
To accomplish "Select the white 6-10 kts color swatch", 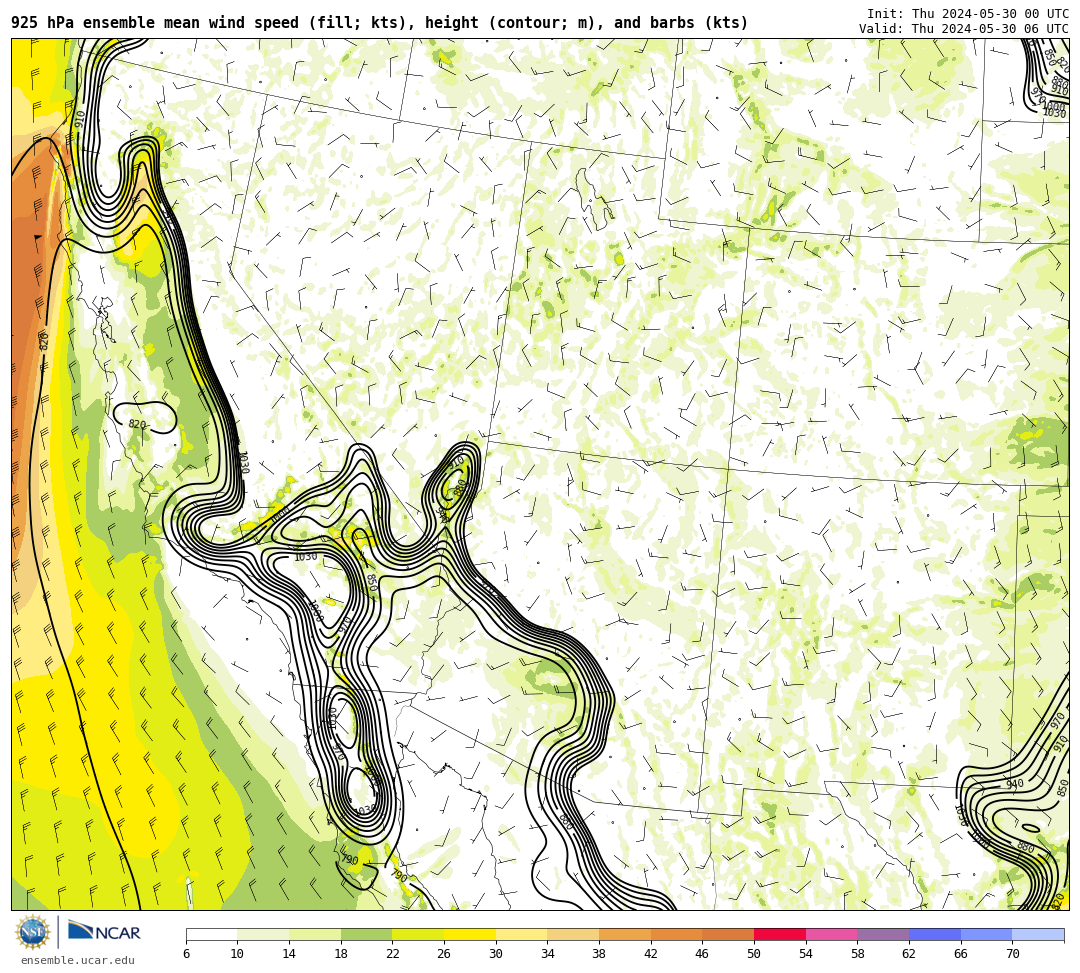I will (x=211, y=934).
